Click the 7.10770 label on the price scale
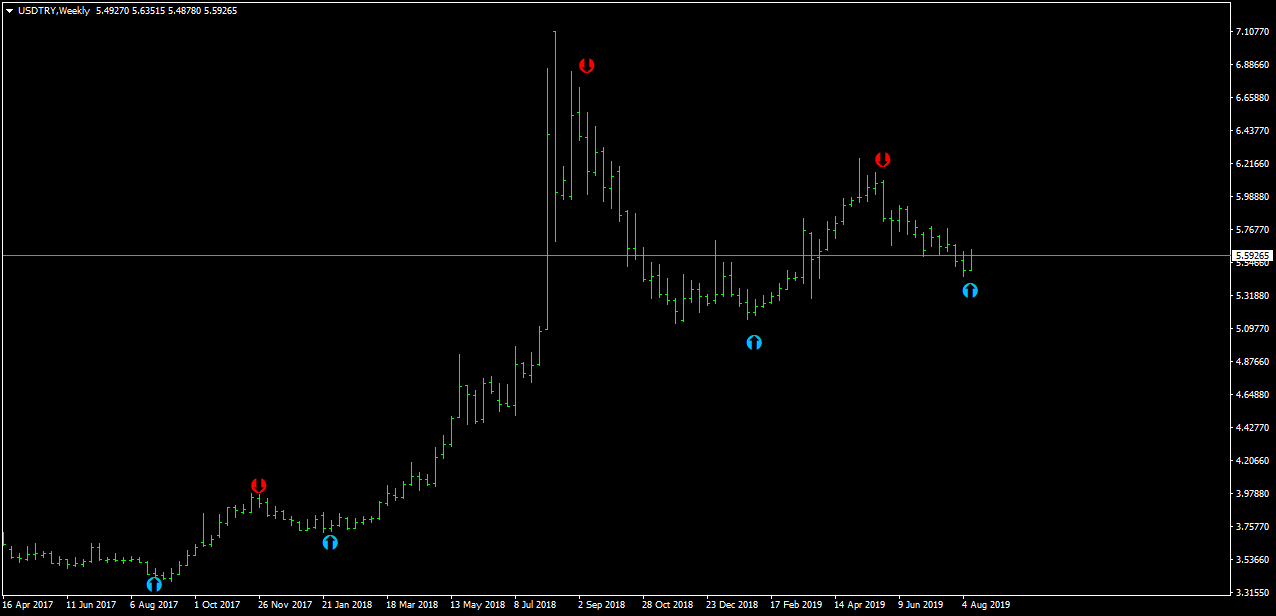The image size is (1276, 616). coord(1253,32)
